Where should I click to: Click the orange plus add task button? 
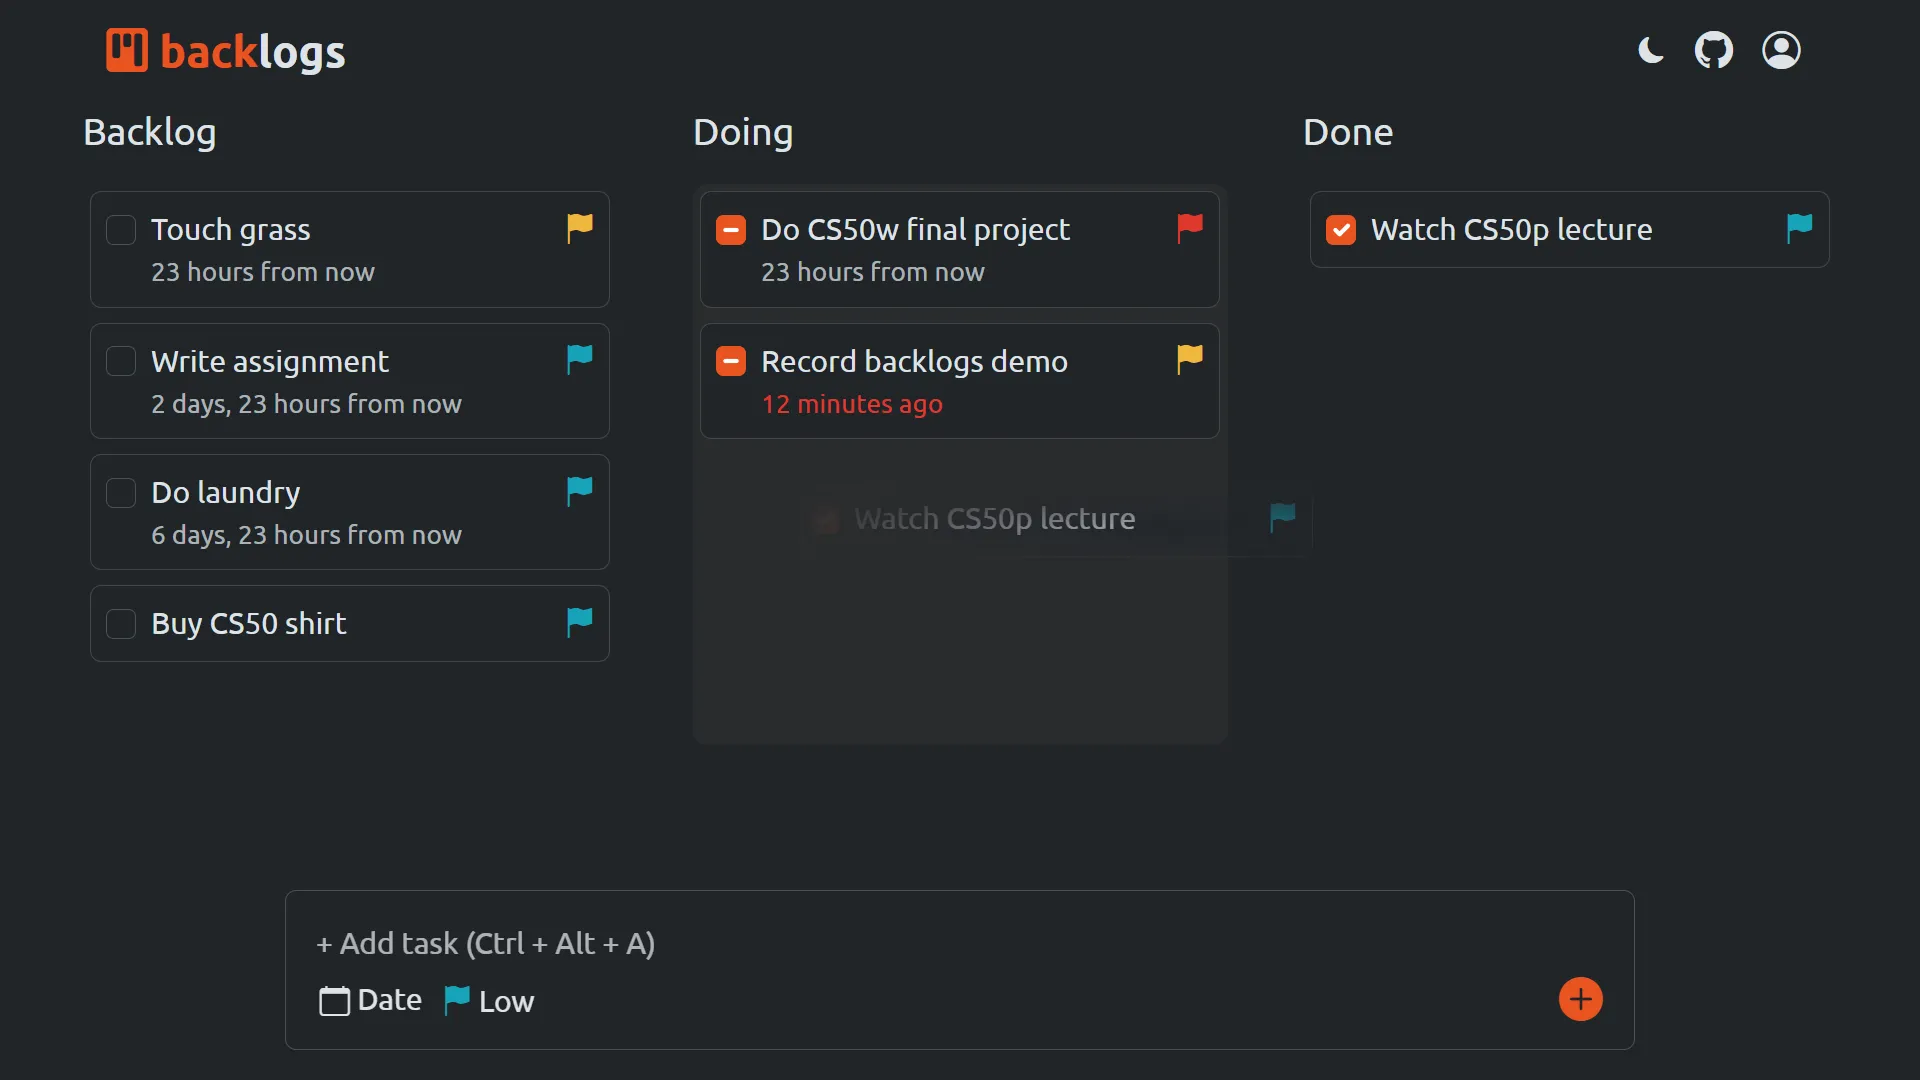point(1581,999)
